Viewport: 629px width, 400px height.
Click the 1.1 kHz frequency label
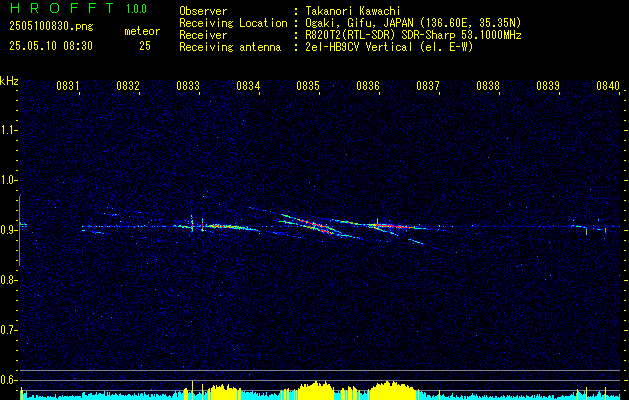(x=8, y=130)
